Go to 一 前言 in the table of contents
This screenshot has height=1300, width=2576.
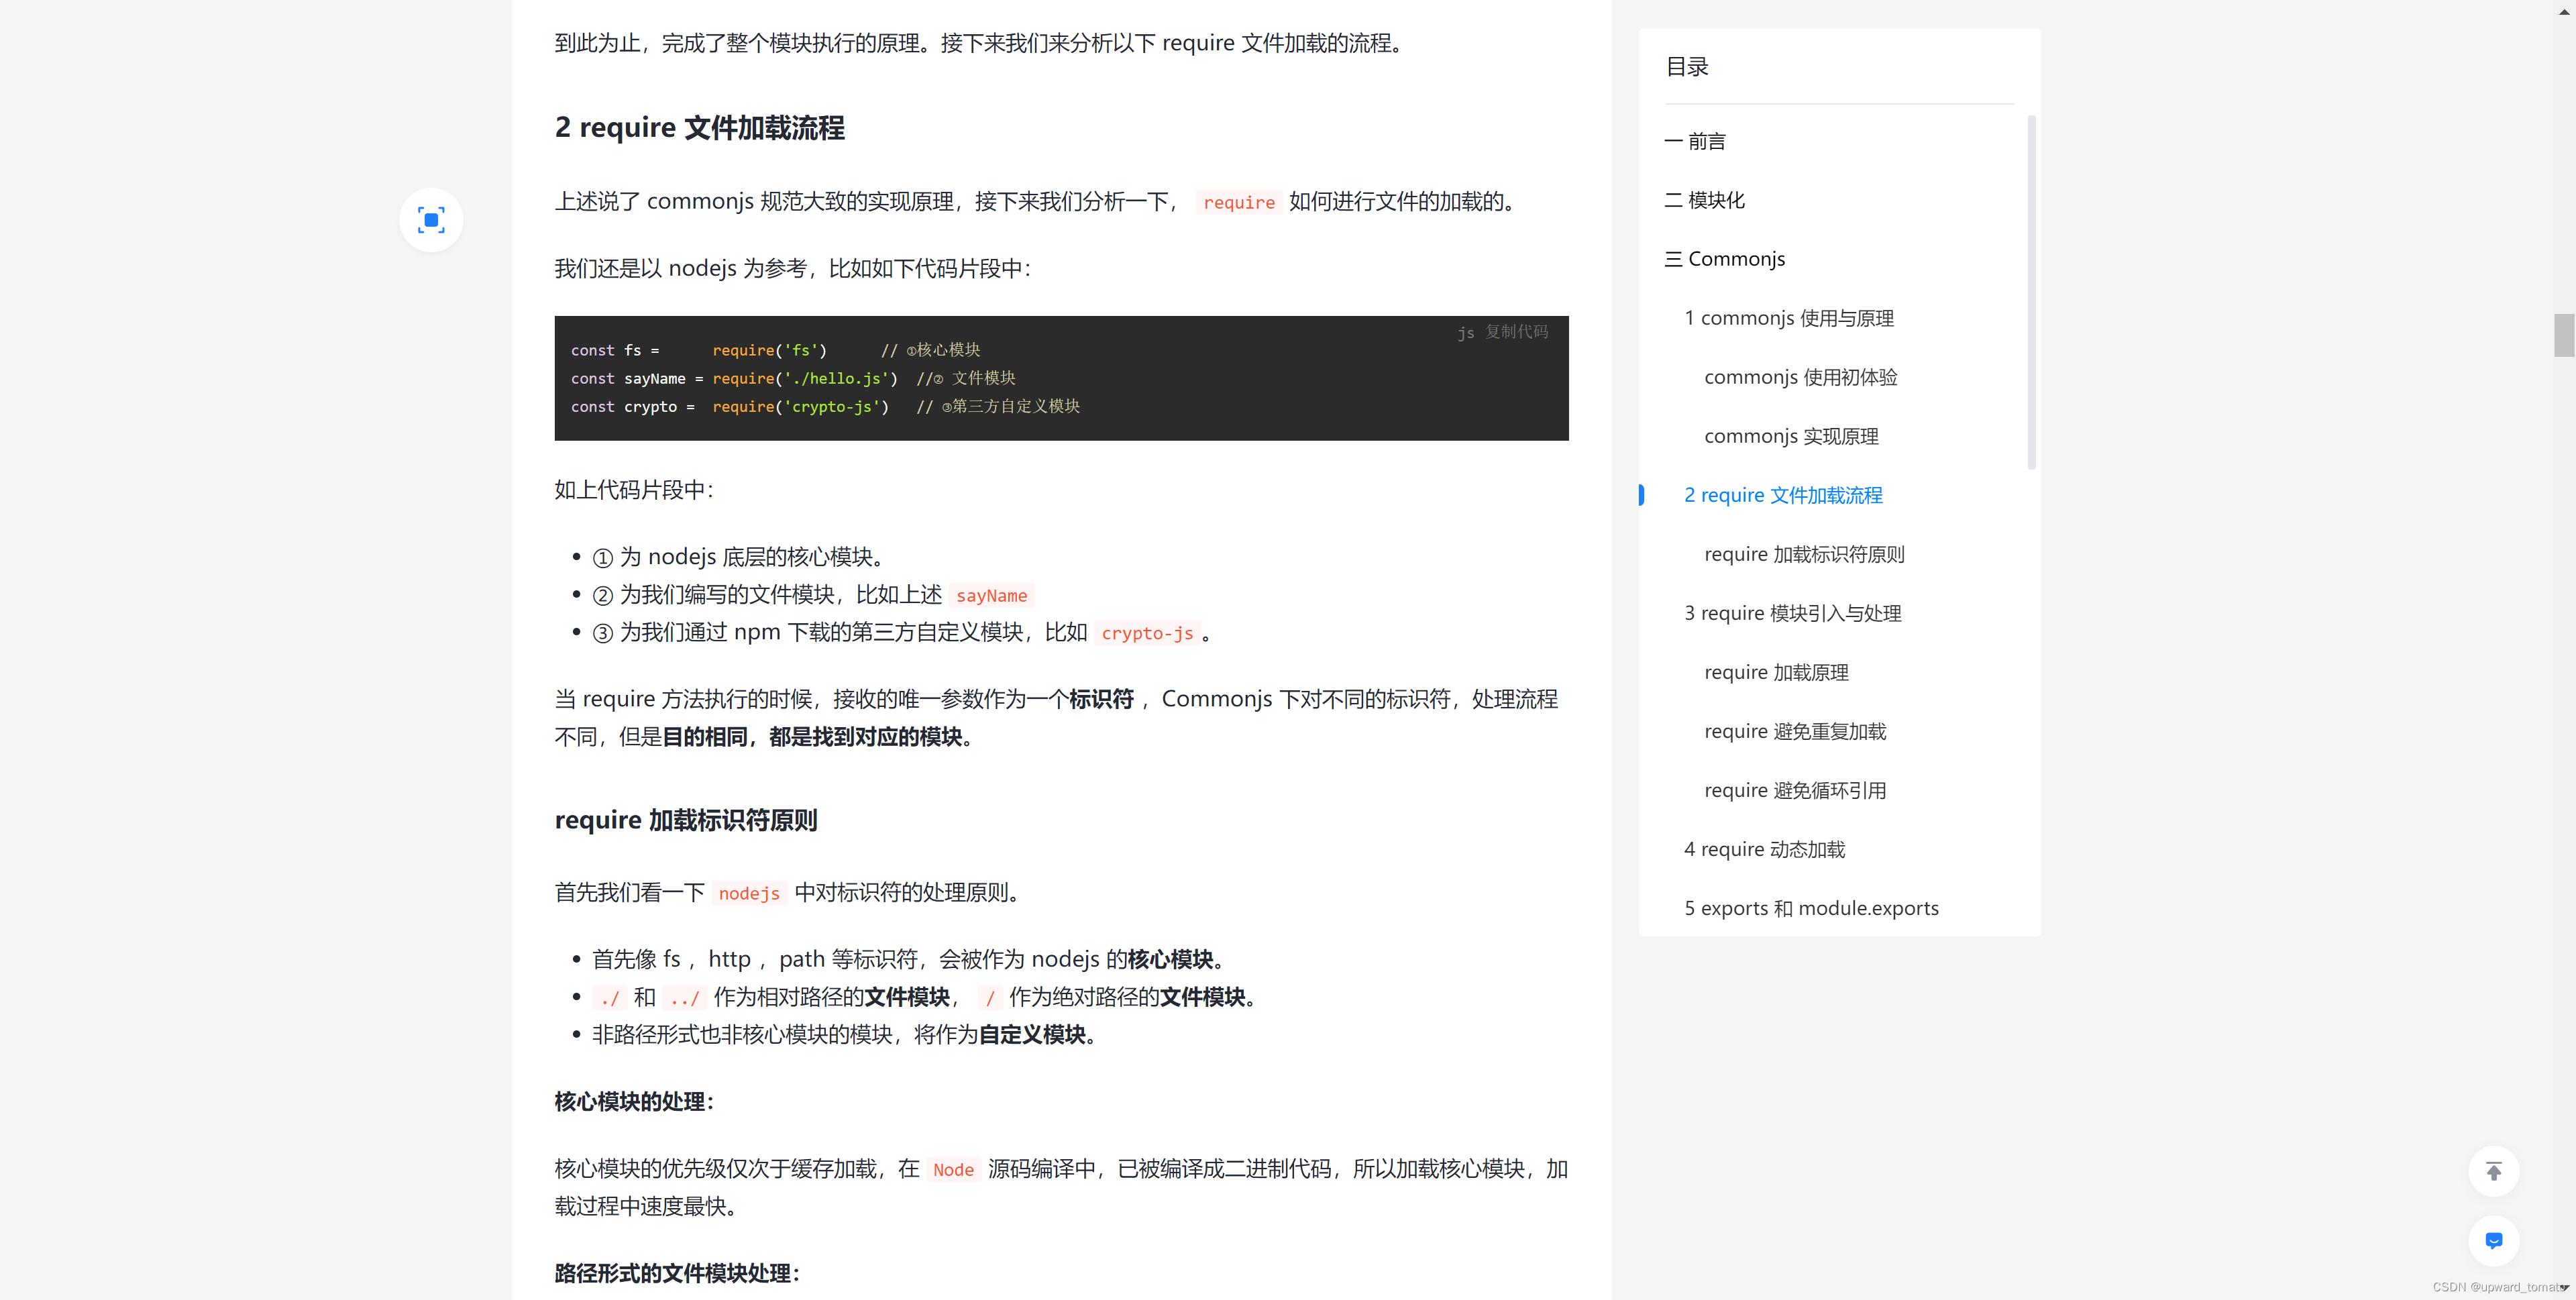click(1696, 141)
